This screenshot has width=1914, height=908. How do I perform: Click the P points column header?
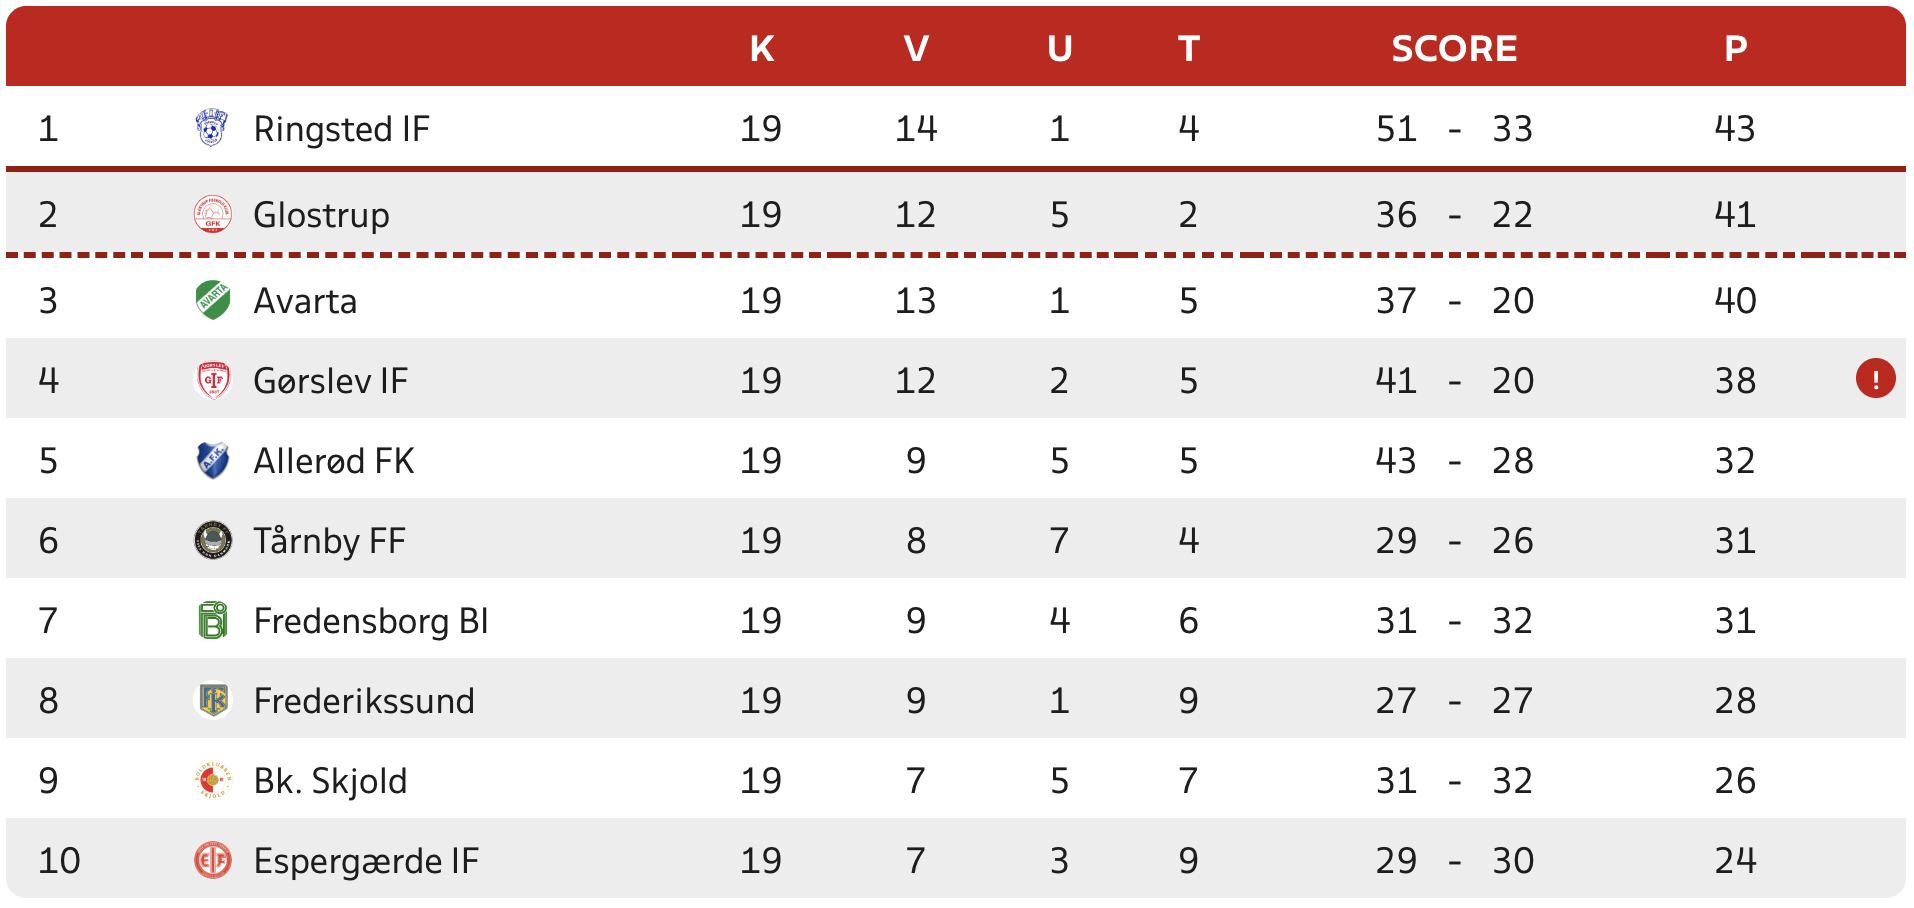[x=1735, y=48]
